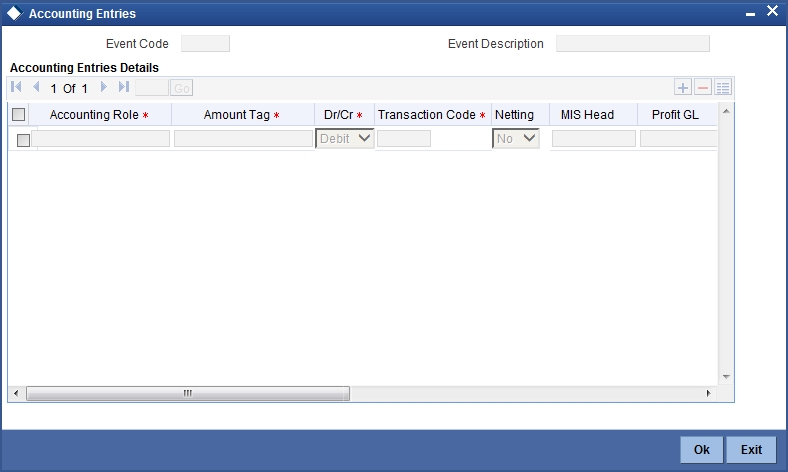
Task: Click the Transaction Code field in row
Action: point(404,139)
